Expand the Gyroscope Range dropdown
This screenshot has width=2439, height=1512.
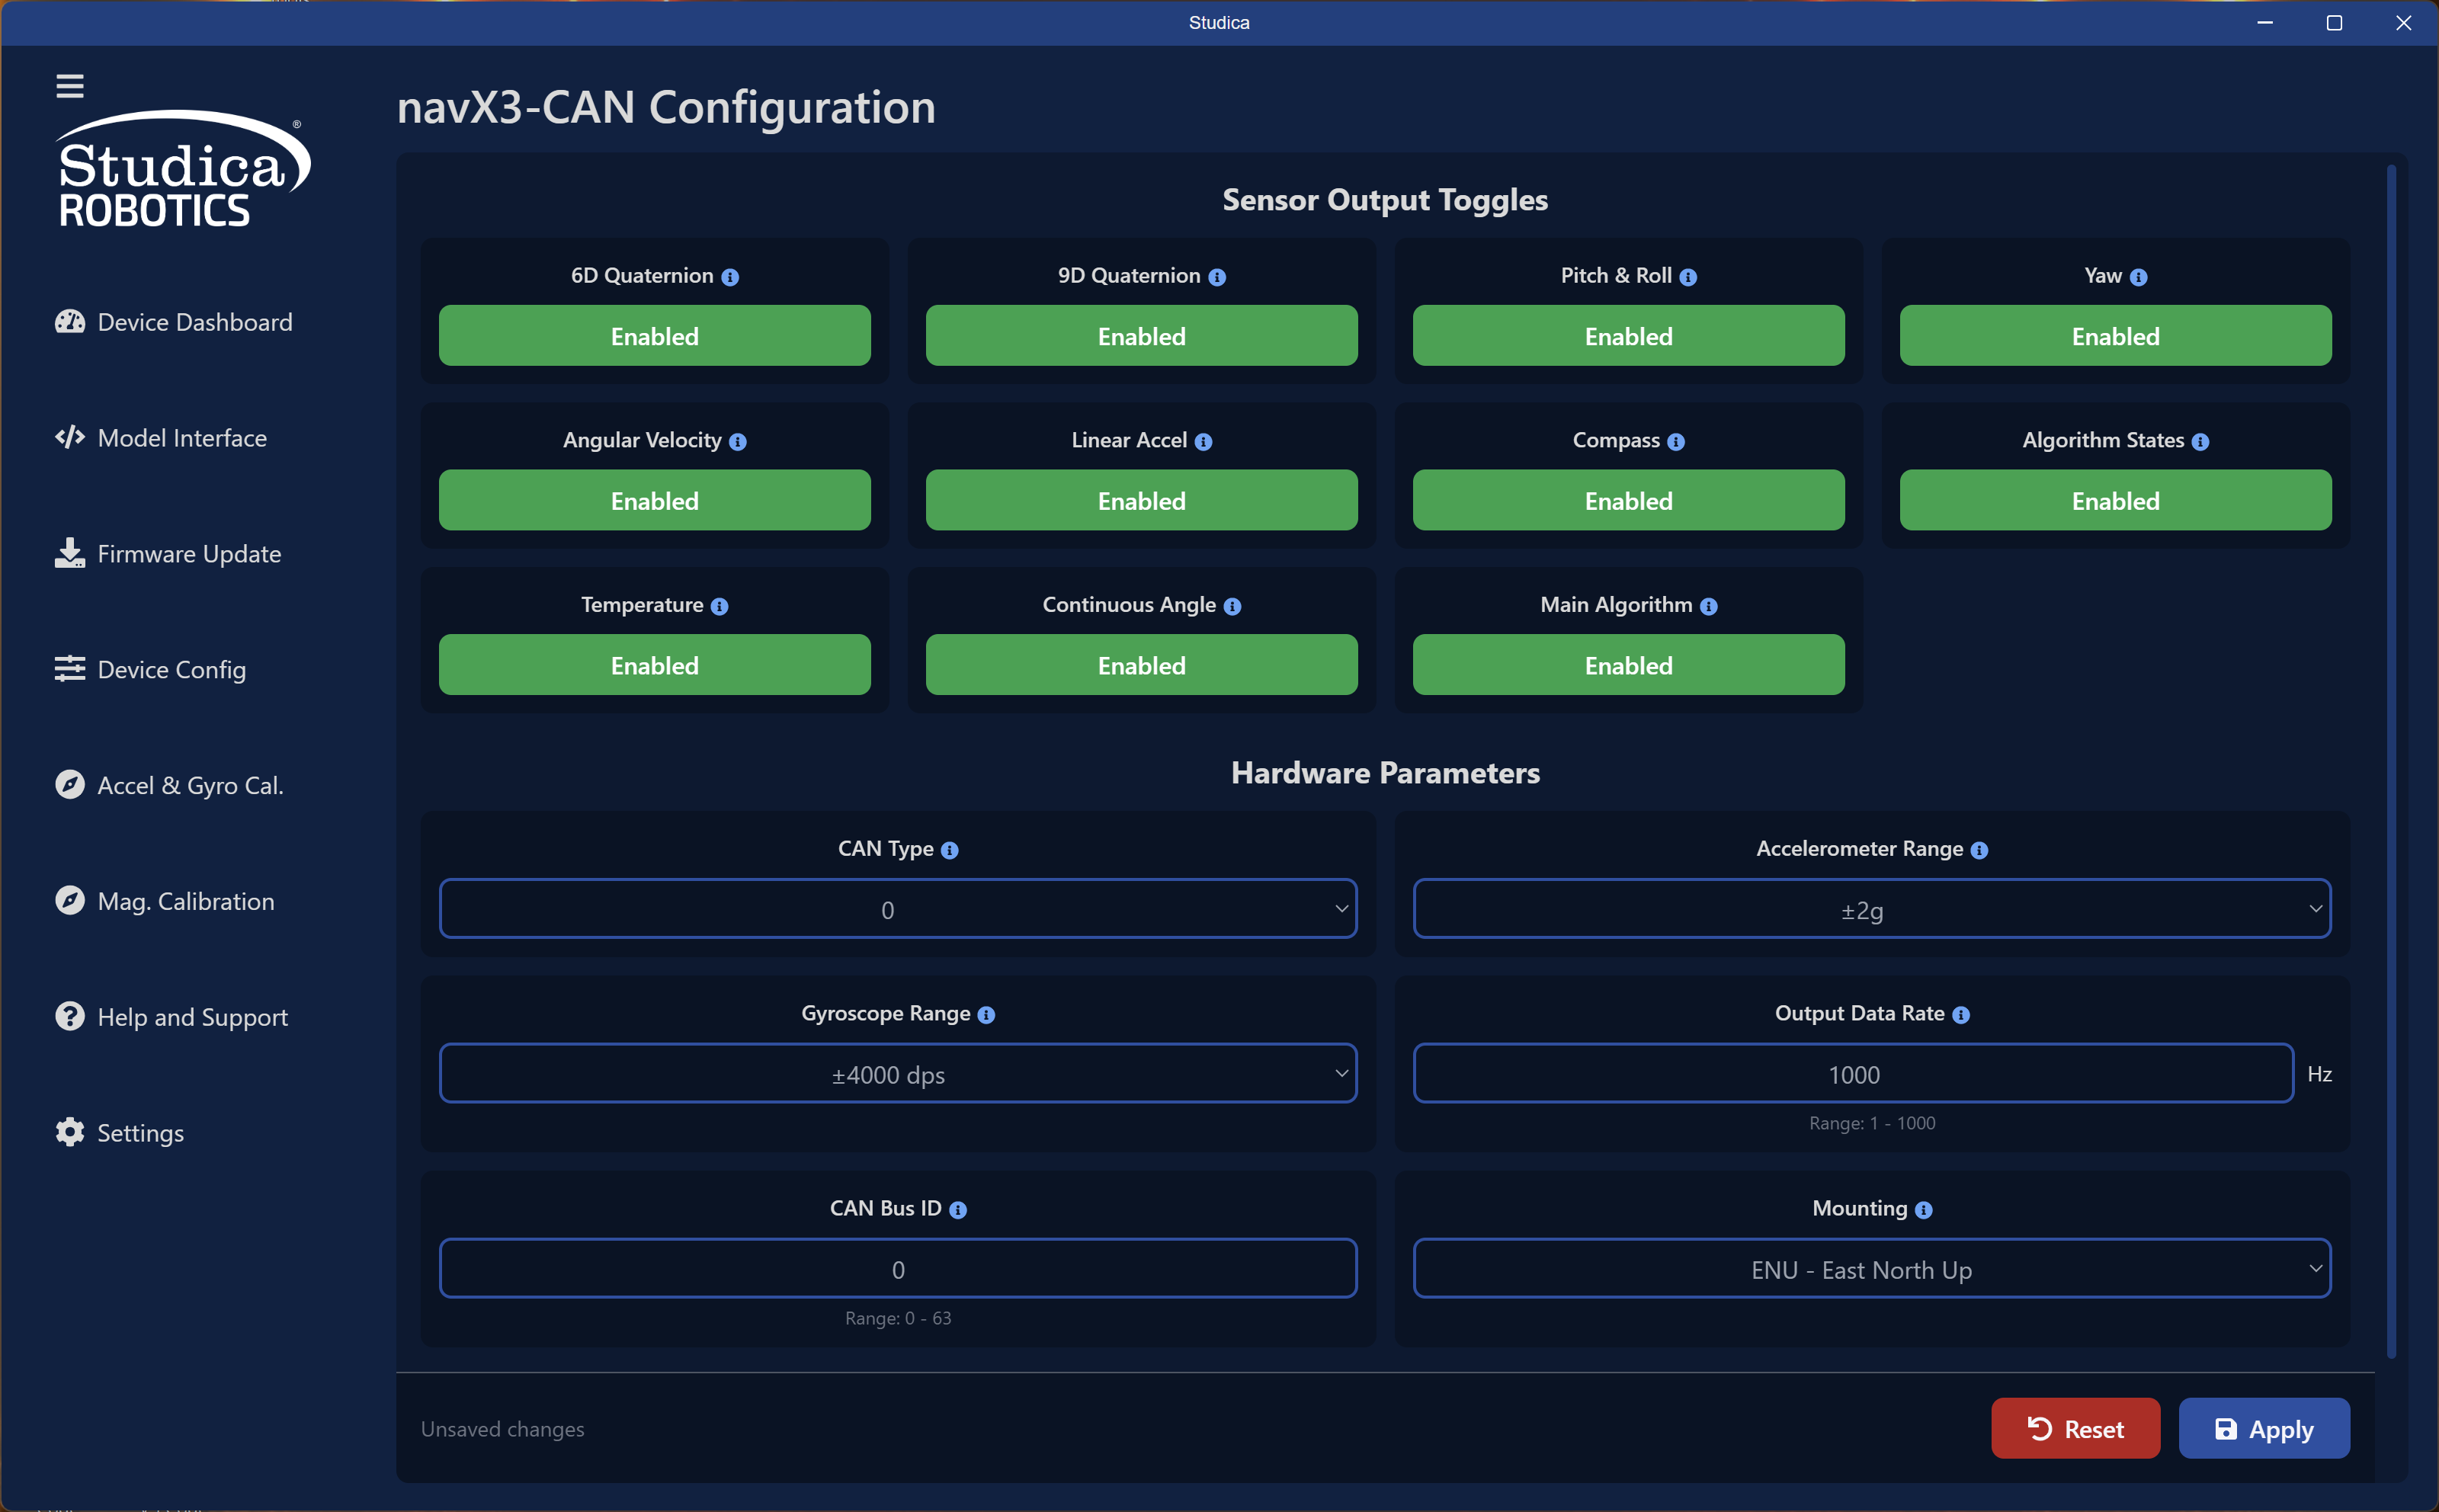(x=897, y=1074)
